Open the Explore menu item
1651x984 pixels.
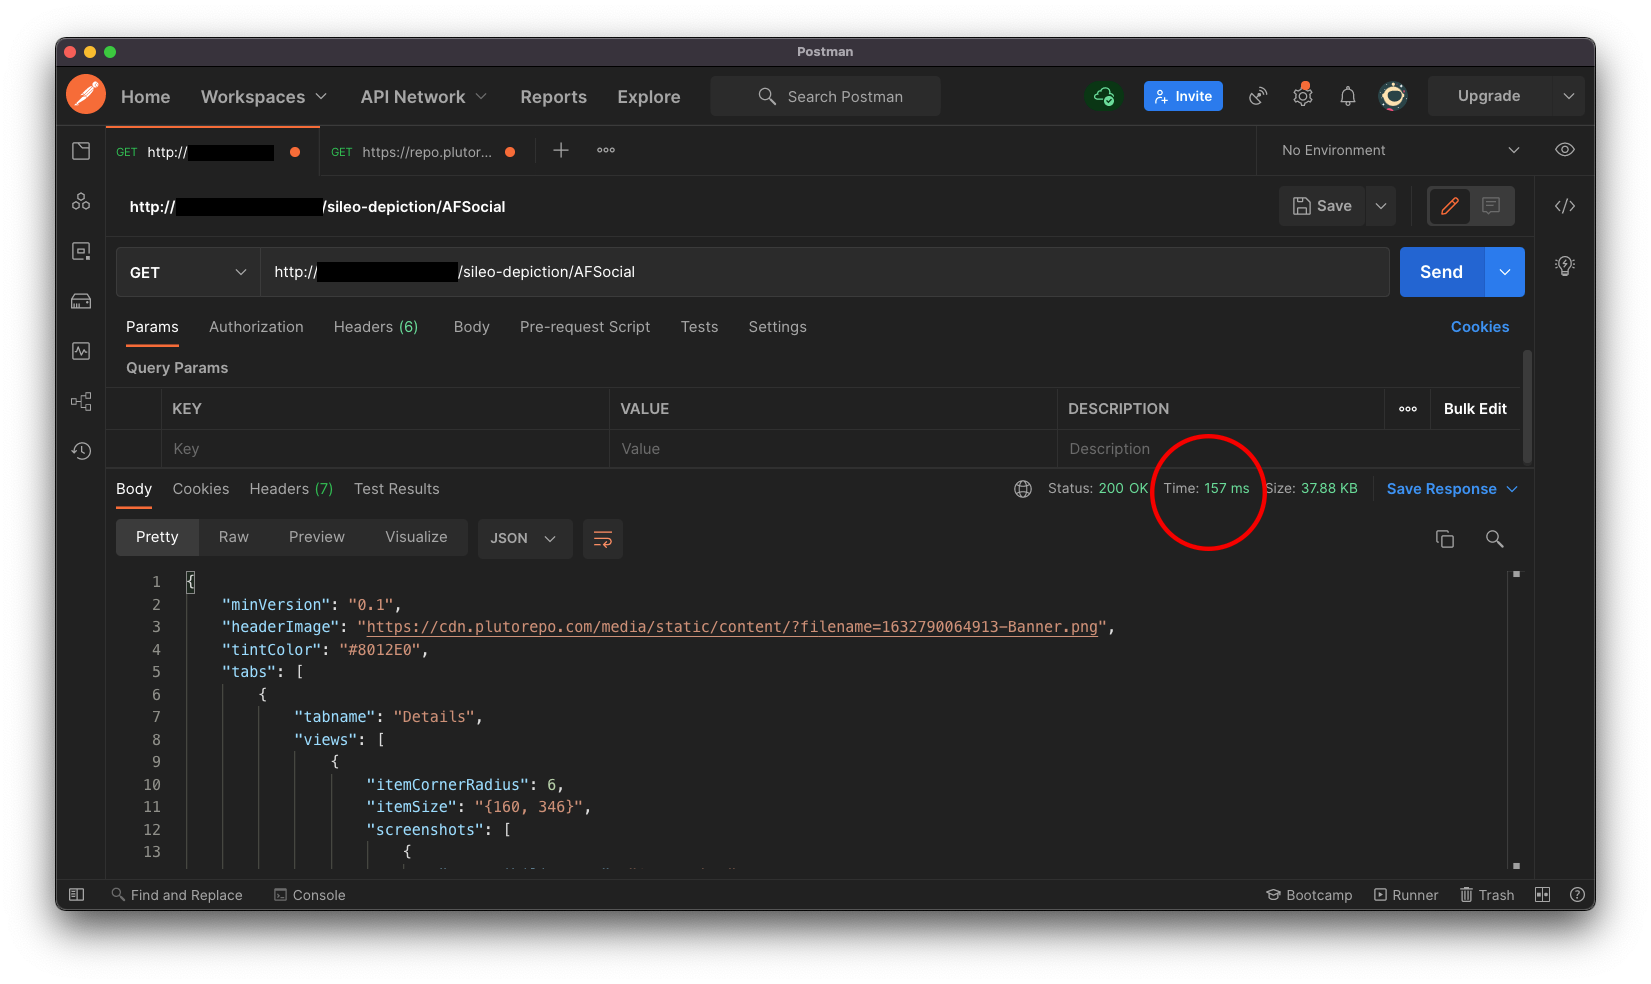(x=649, y=97)
